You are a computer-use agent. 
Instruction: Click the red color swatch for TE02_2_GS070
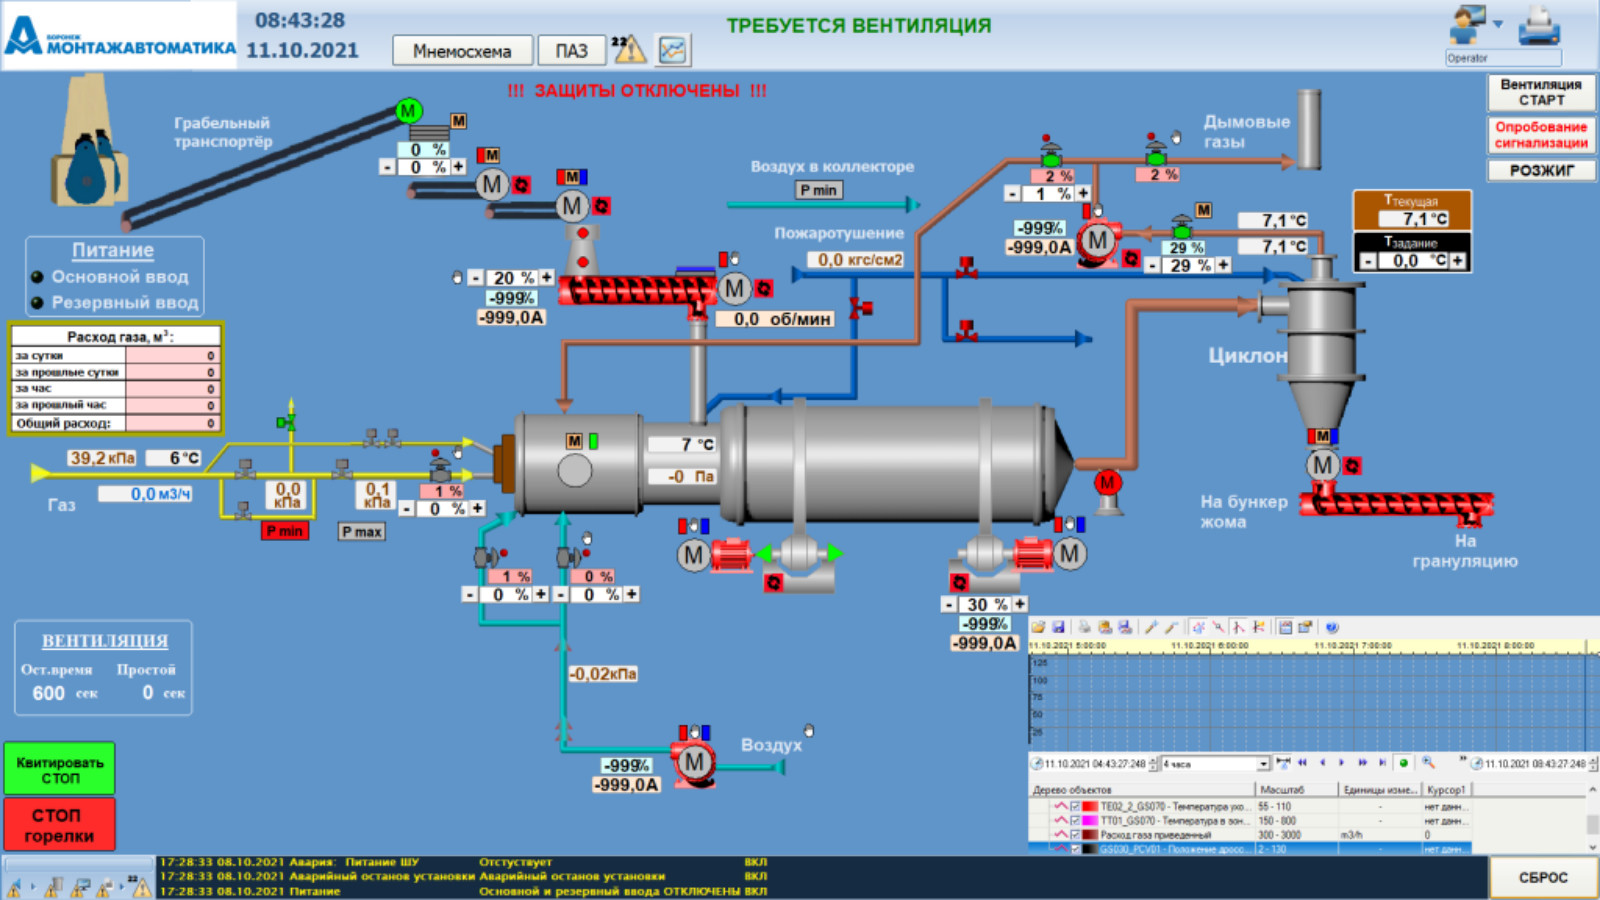click(1089, 806)
